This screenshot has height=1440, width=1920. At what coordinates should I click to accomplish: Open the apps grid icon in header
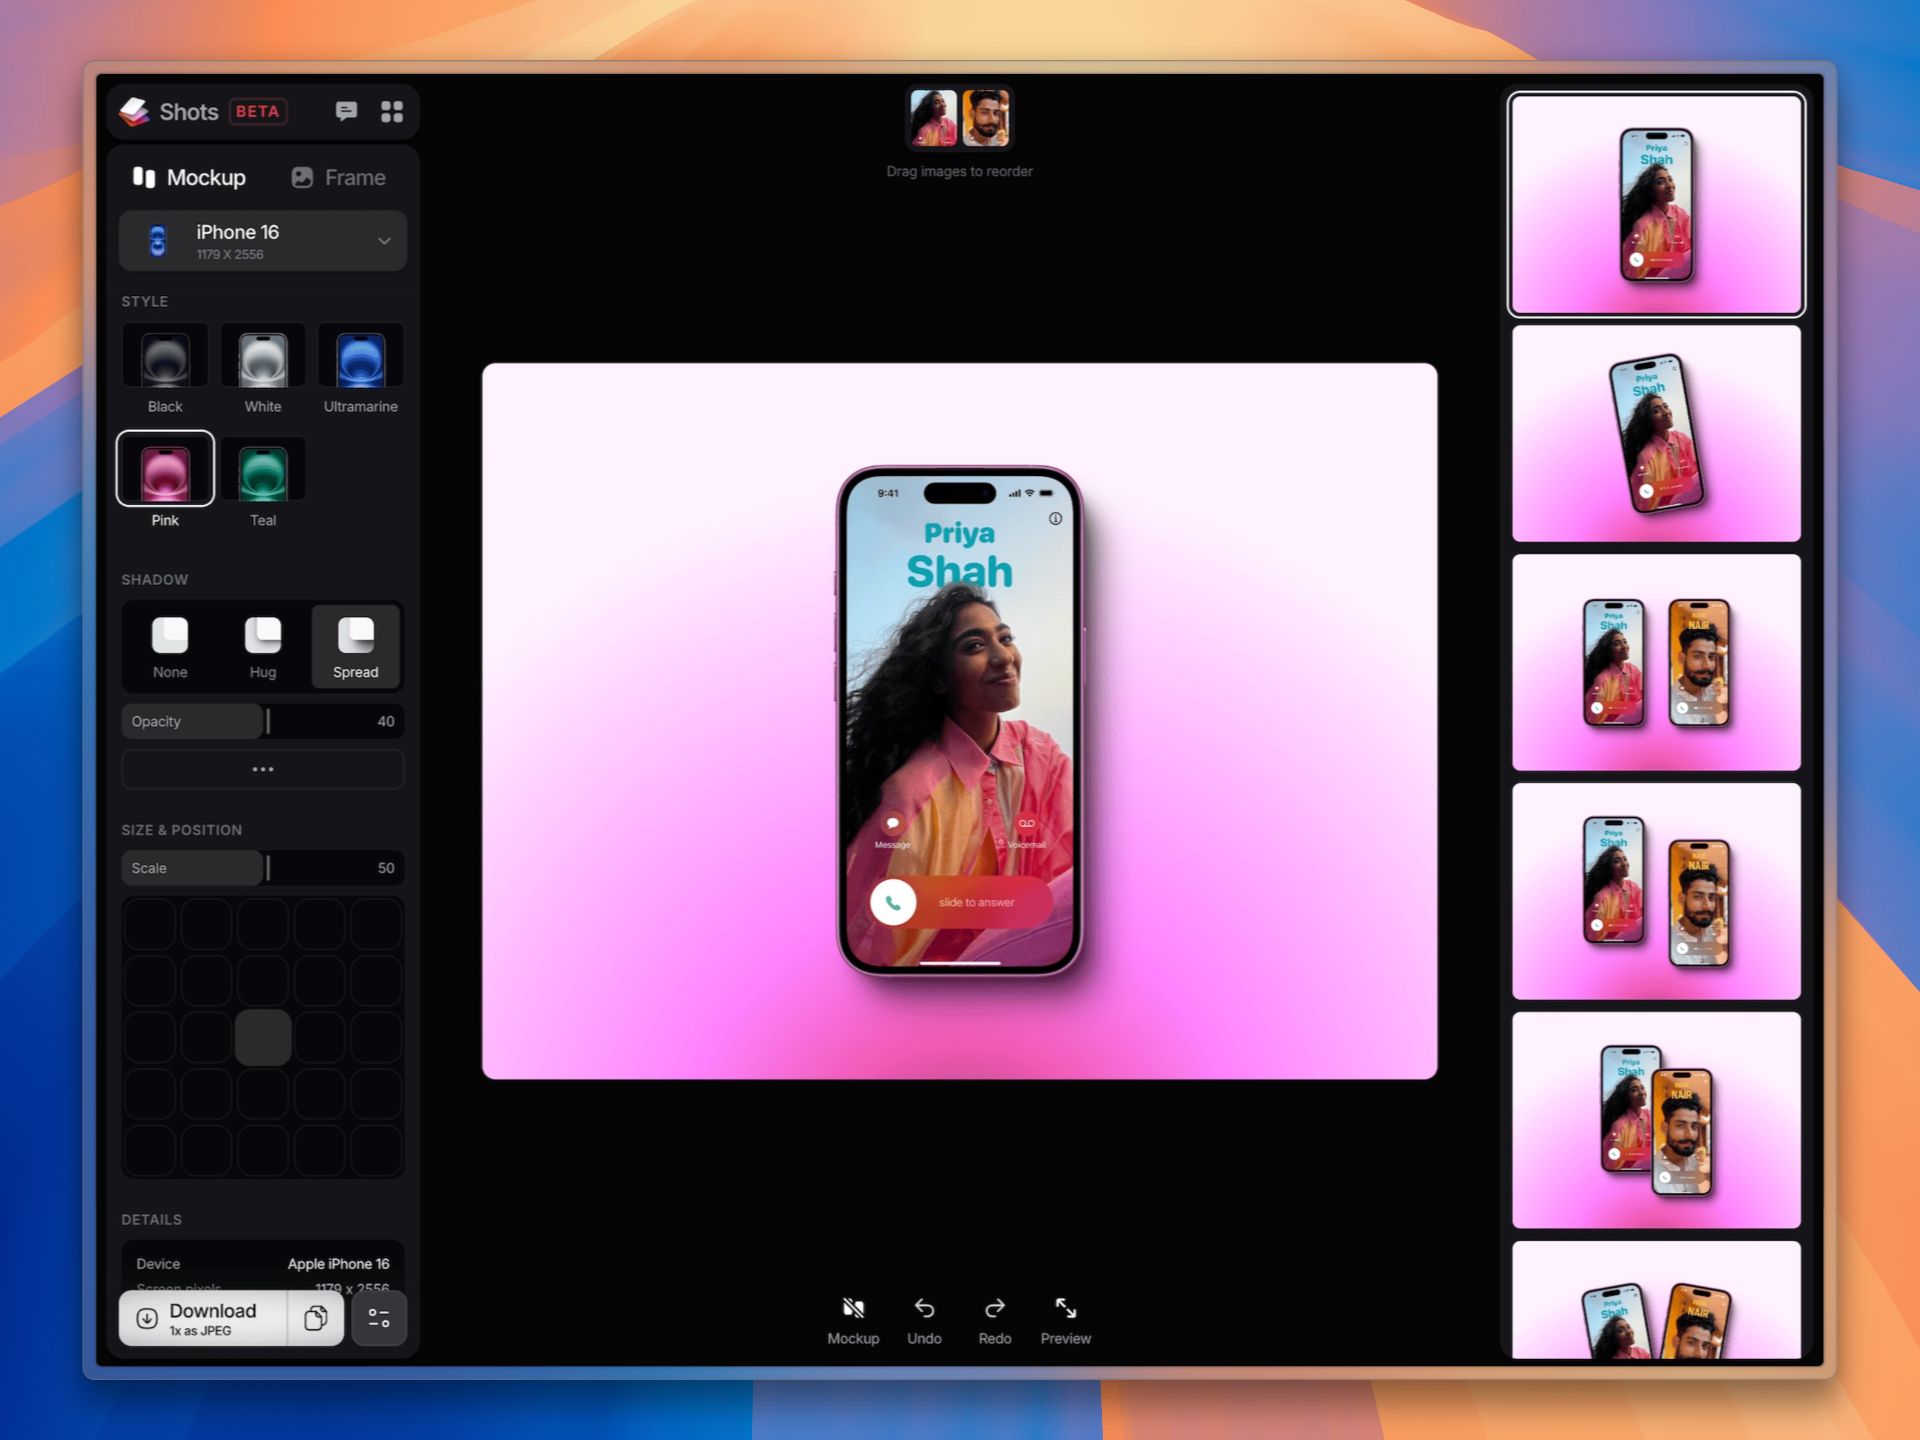[392, 111]
